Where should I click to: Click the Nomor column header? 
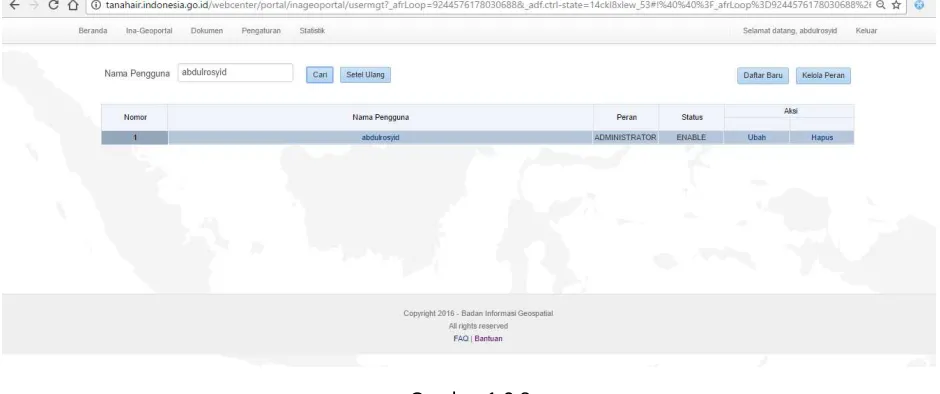point(135,118)
